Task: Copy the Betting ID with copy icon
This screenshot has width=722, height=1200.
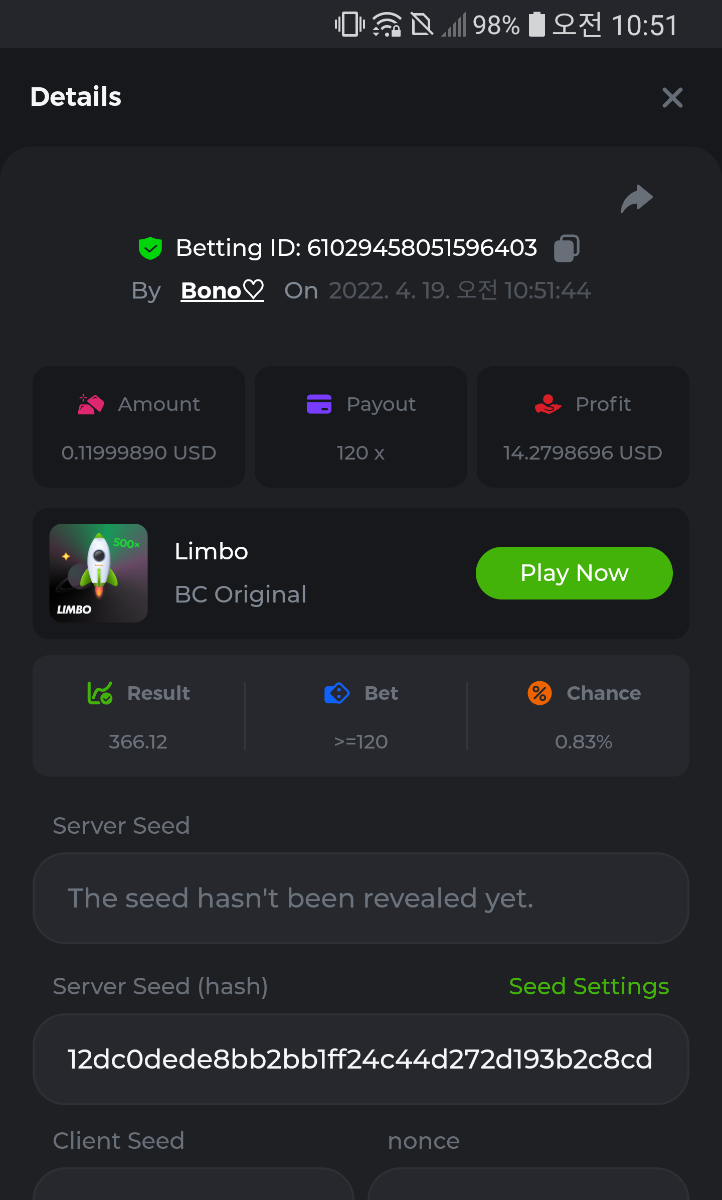Action: click(567, 248)
